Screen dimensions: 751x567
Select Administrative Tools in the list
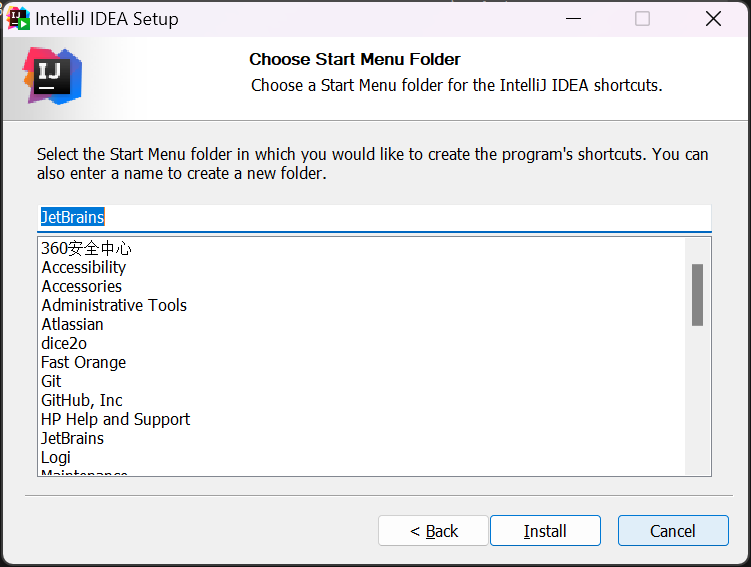pos(114,305)
